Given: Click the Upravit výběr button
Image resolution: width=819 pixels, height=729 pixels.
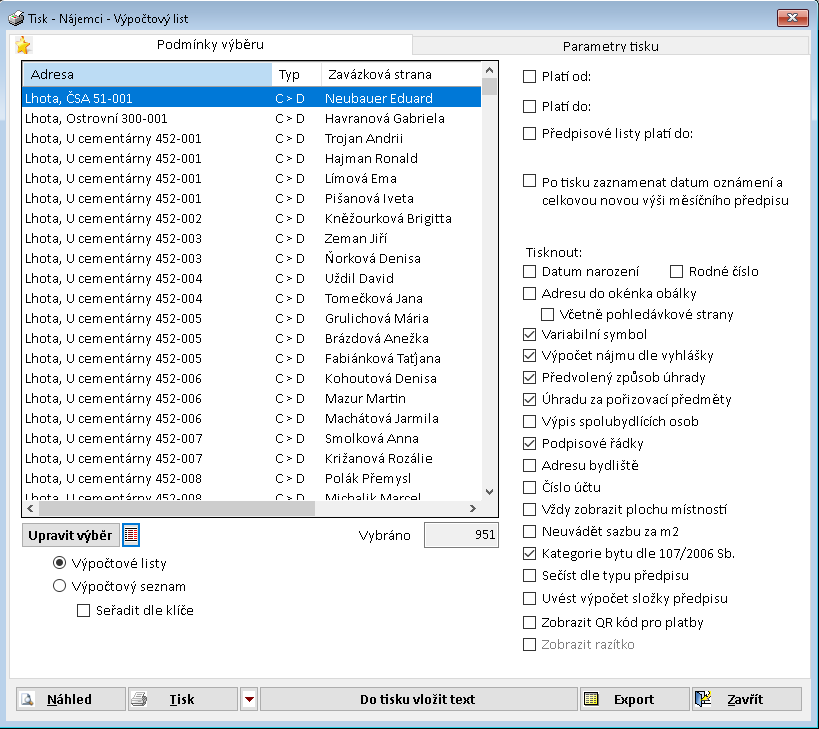Looking at the screenshot, I should coord(69,535).
